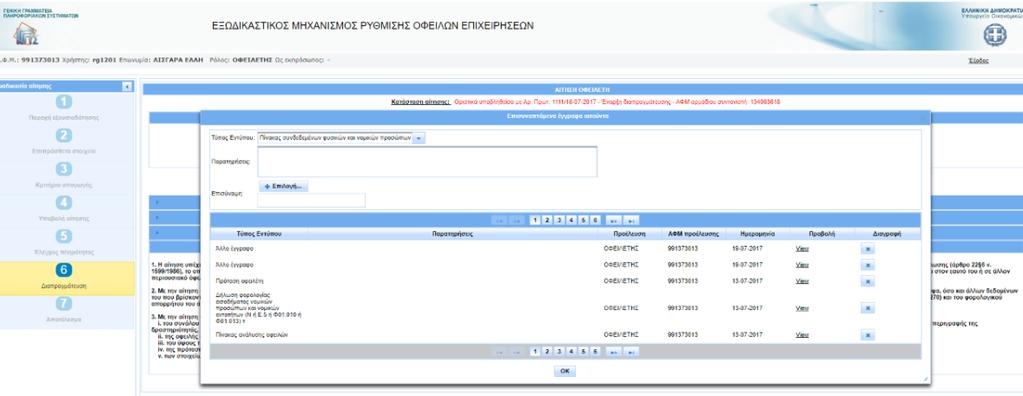Go to step 3 circle icon in sidebar

tap(63, 169)
